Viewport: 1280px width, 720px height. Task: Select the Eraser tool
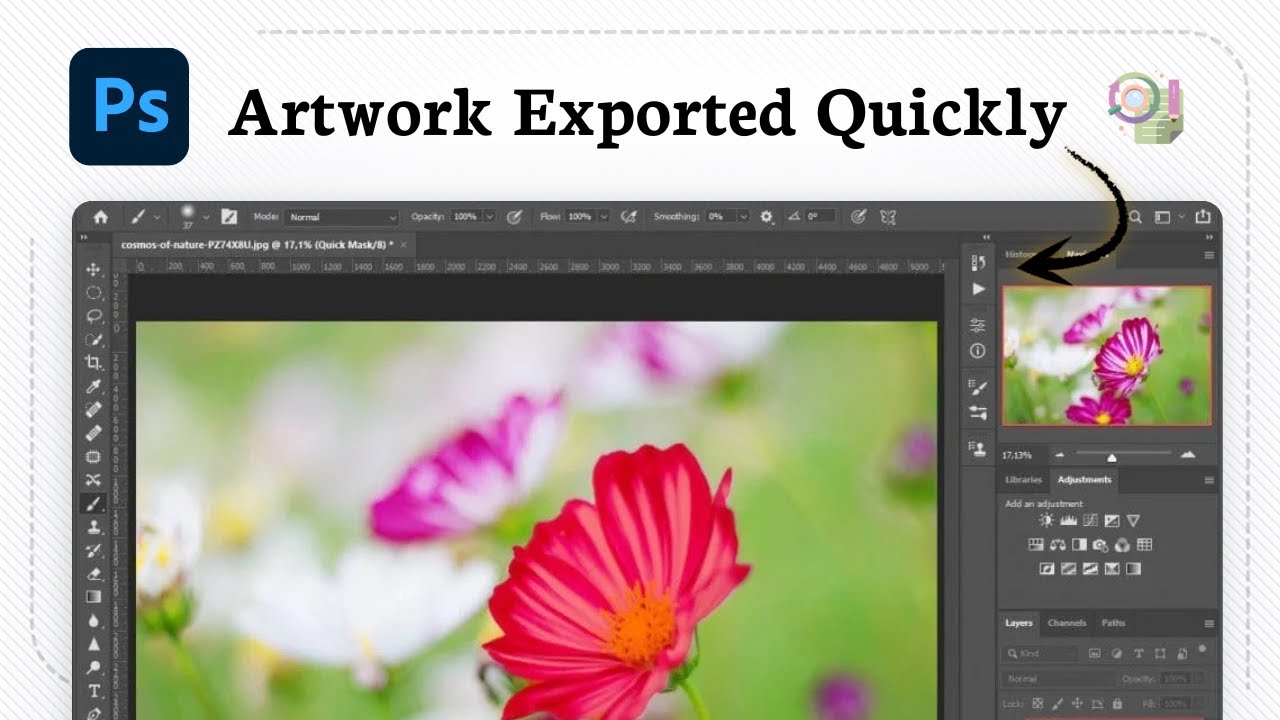[x=94, y=574]
